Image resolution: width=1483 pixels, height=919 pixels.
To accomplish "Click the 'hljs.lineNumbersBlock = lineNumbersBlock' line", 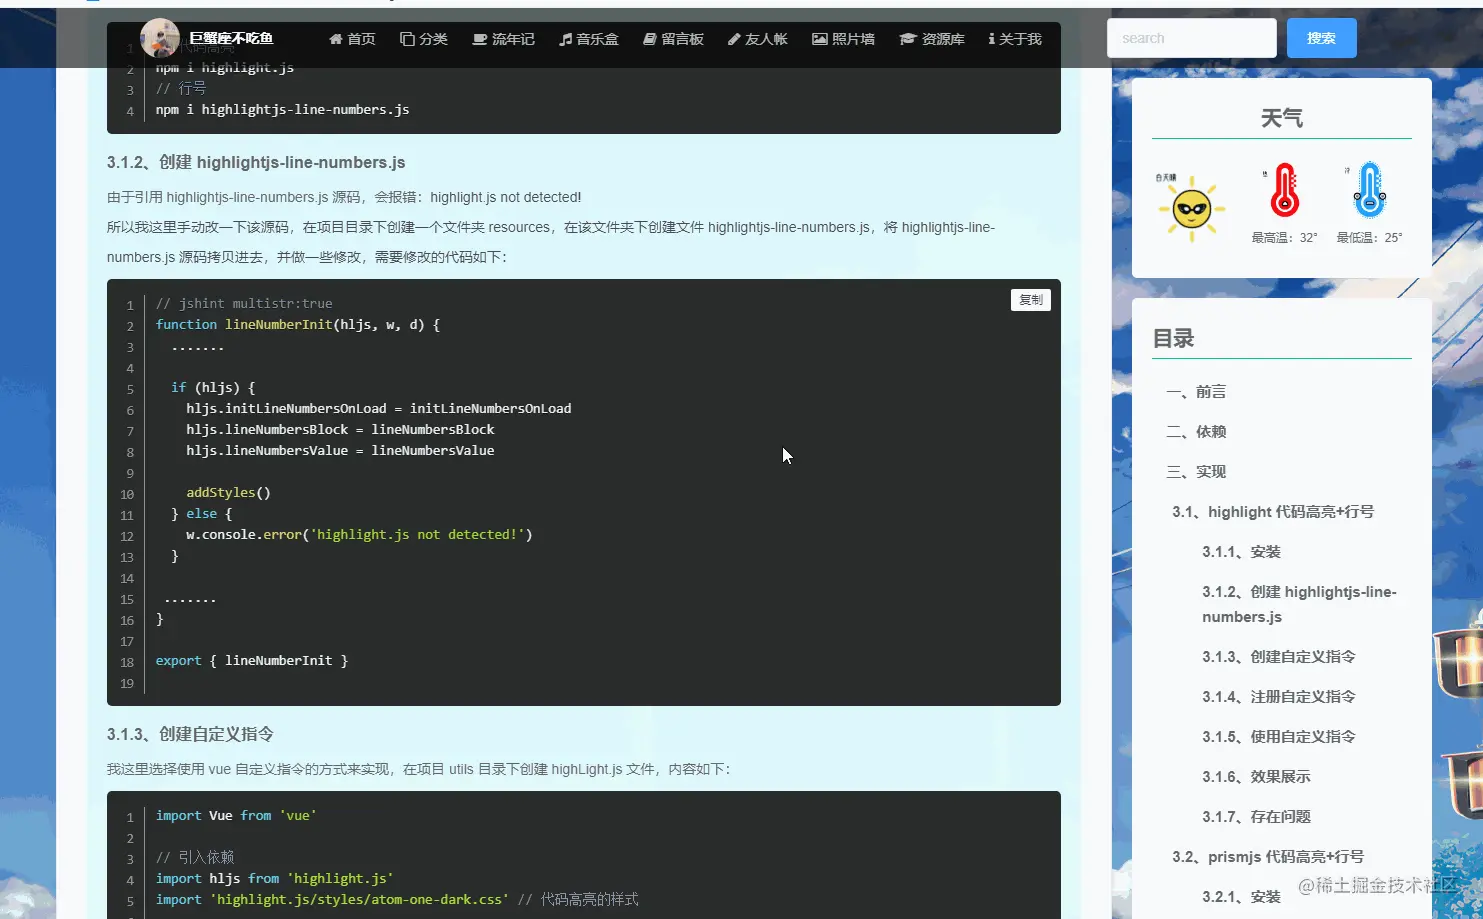I will [340, 430].
